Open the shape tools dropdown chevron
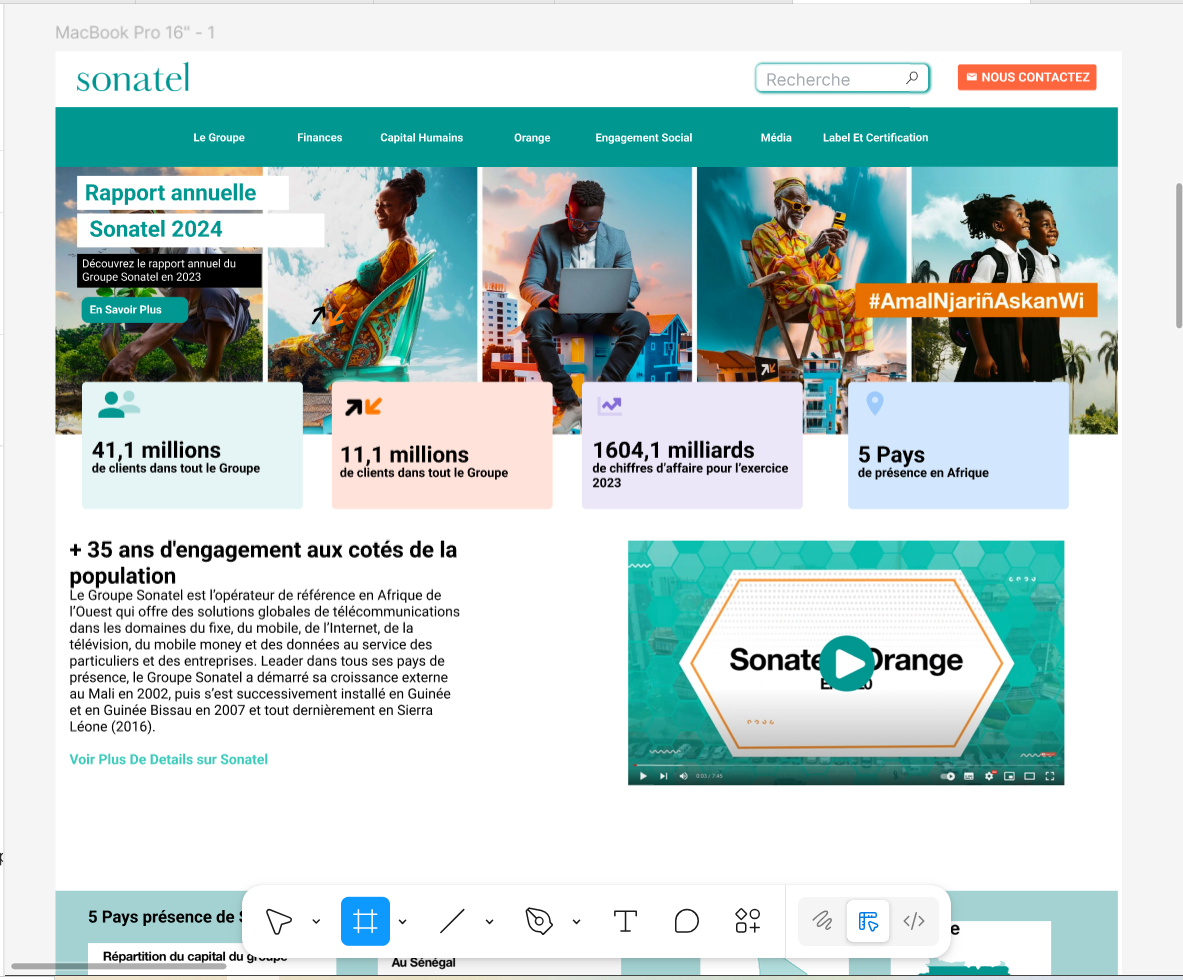 pyautogui.click(x=490, y=921)
